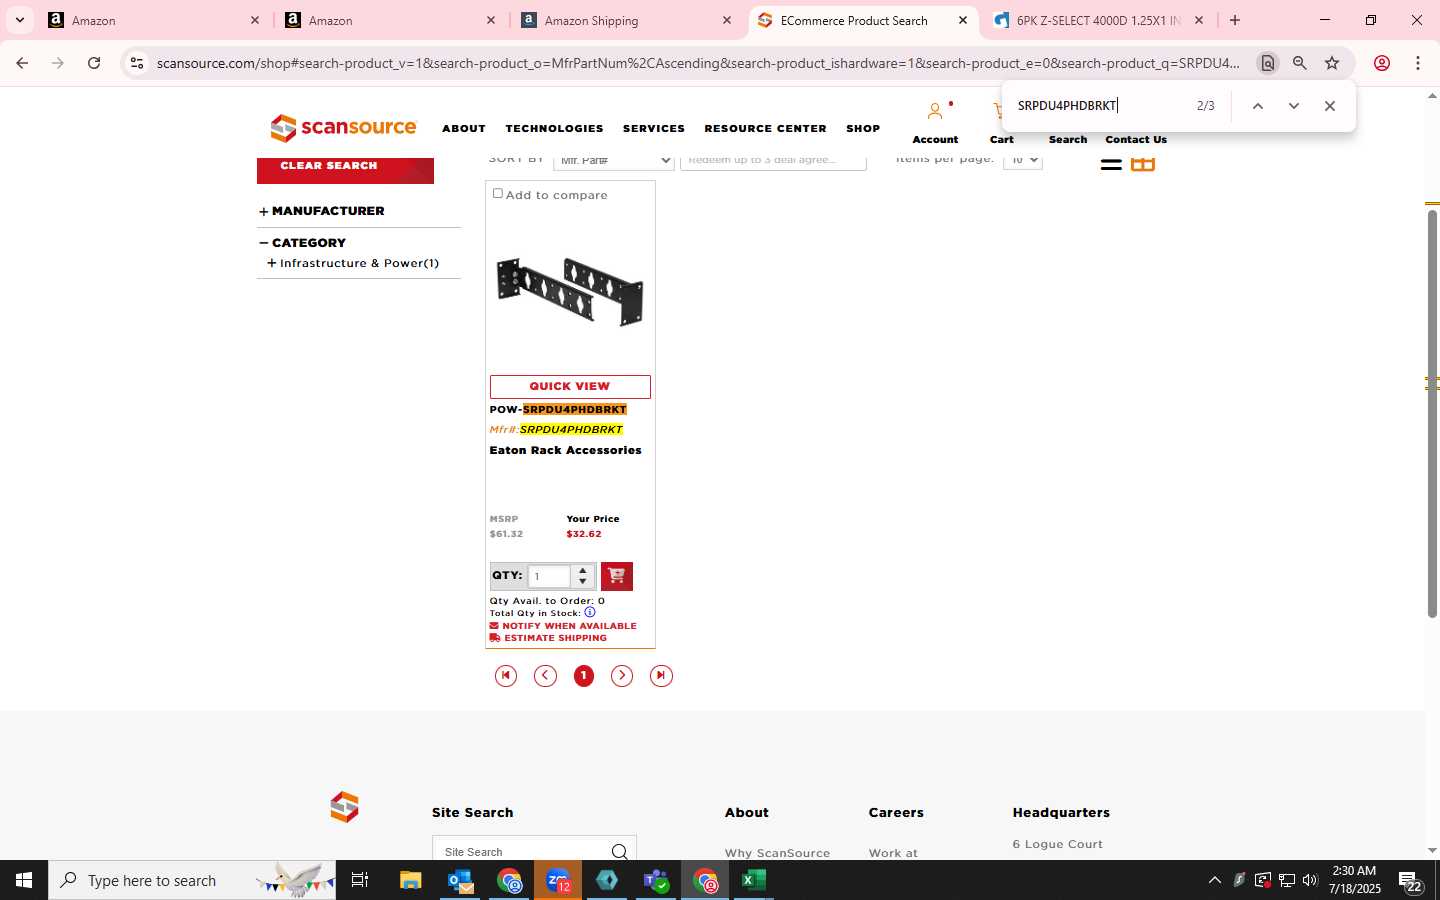Click NOTIFY WHEN AVAILABLE link

click(563, 626)
